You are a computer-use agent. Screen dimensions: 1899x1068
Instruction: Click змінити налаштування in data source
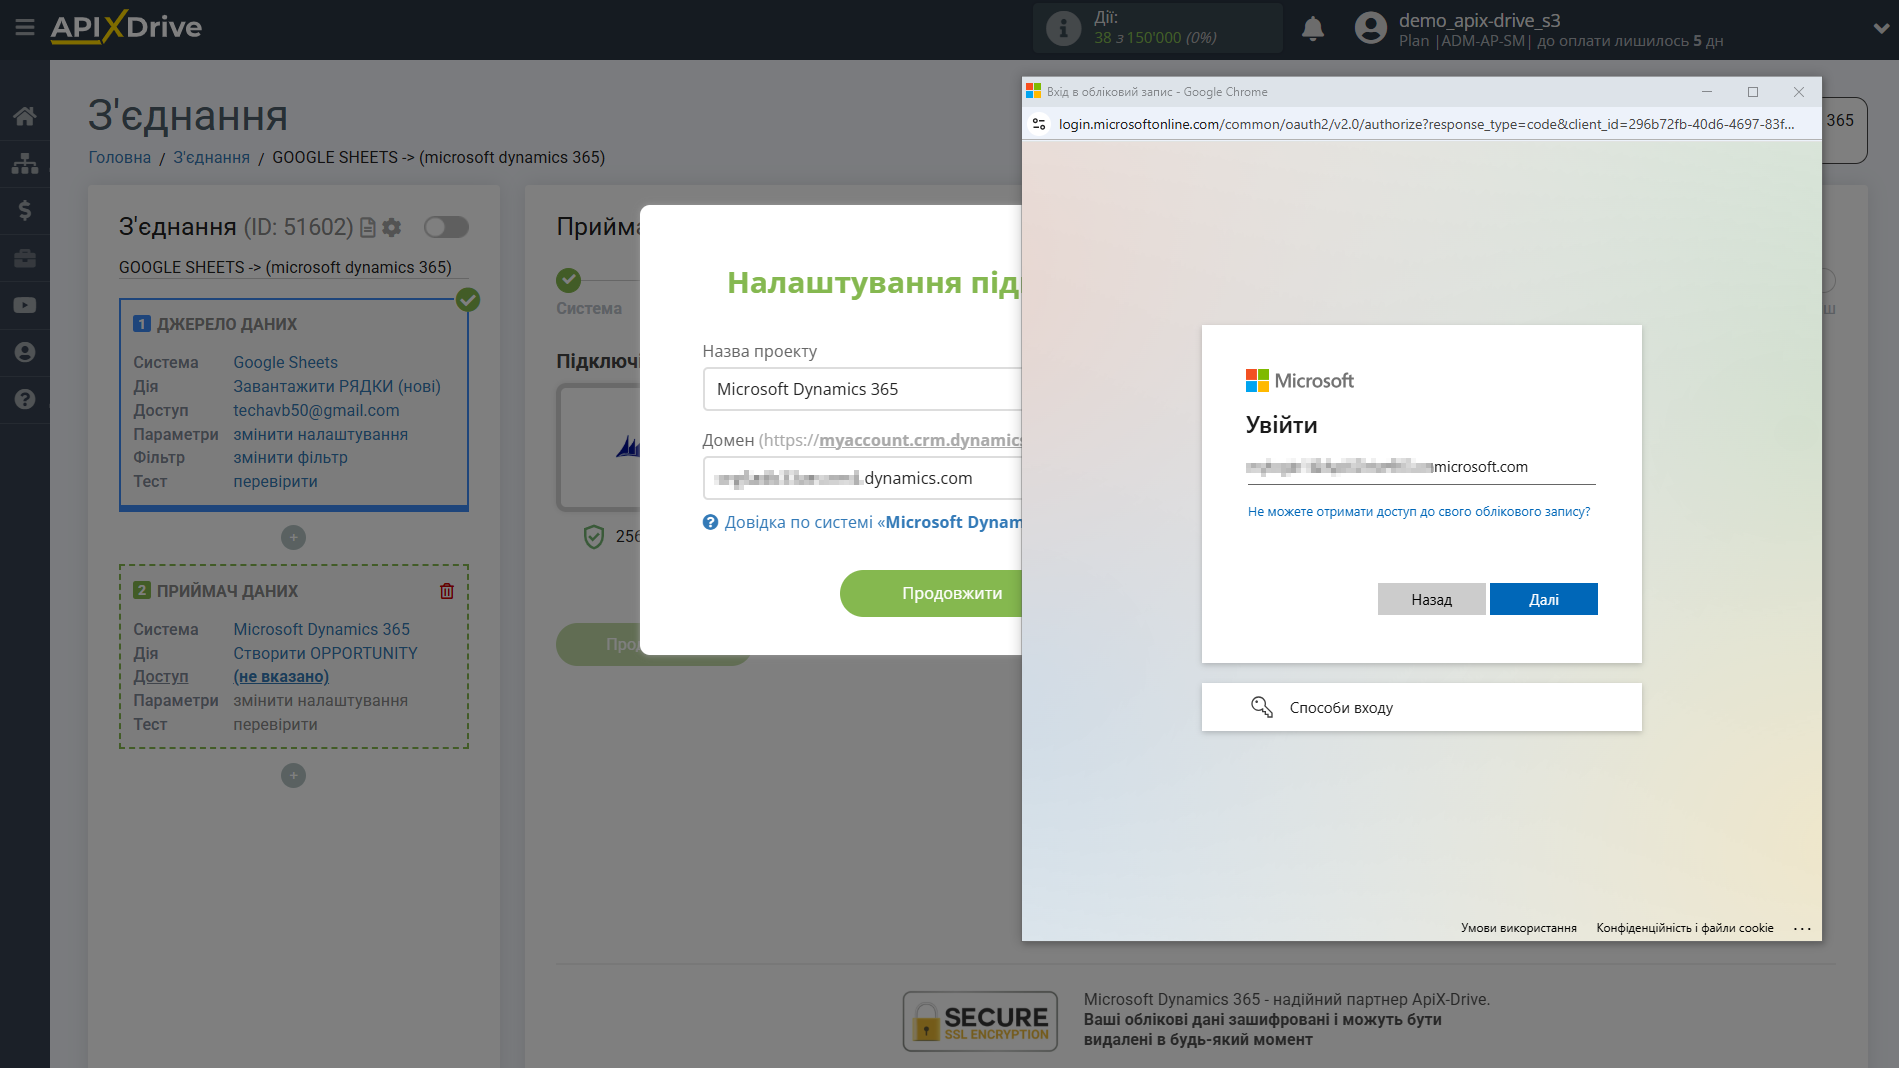tap(321, 434)
